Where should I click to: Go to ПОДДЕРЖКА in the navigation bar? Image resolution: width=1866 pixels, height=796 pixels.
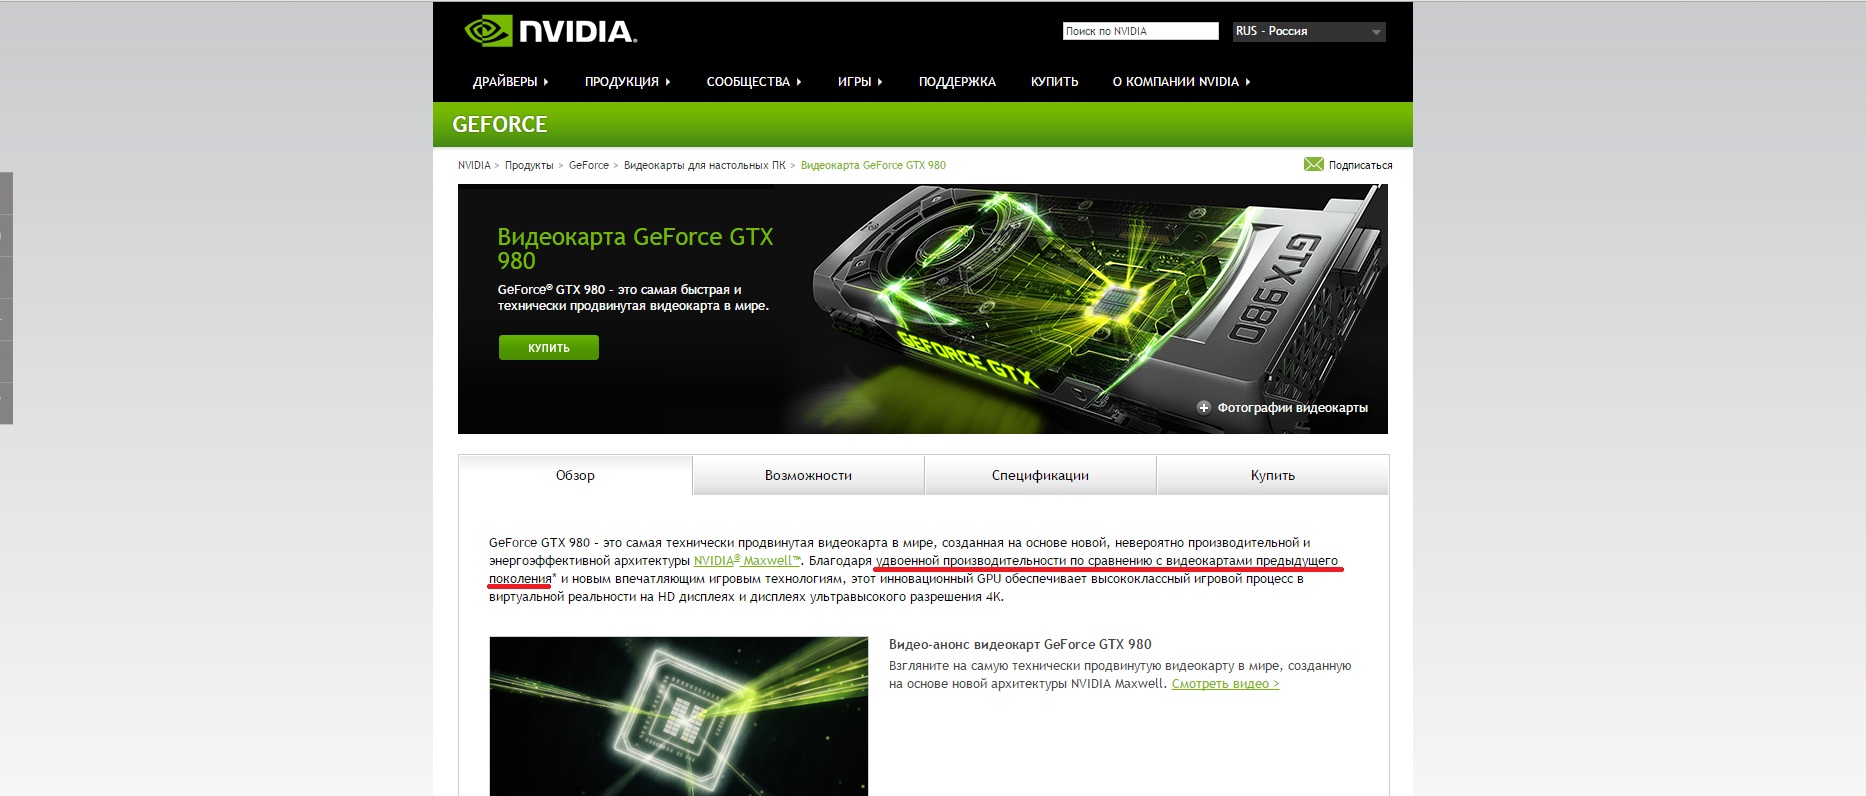click(x=957, y=81)
